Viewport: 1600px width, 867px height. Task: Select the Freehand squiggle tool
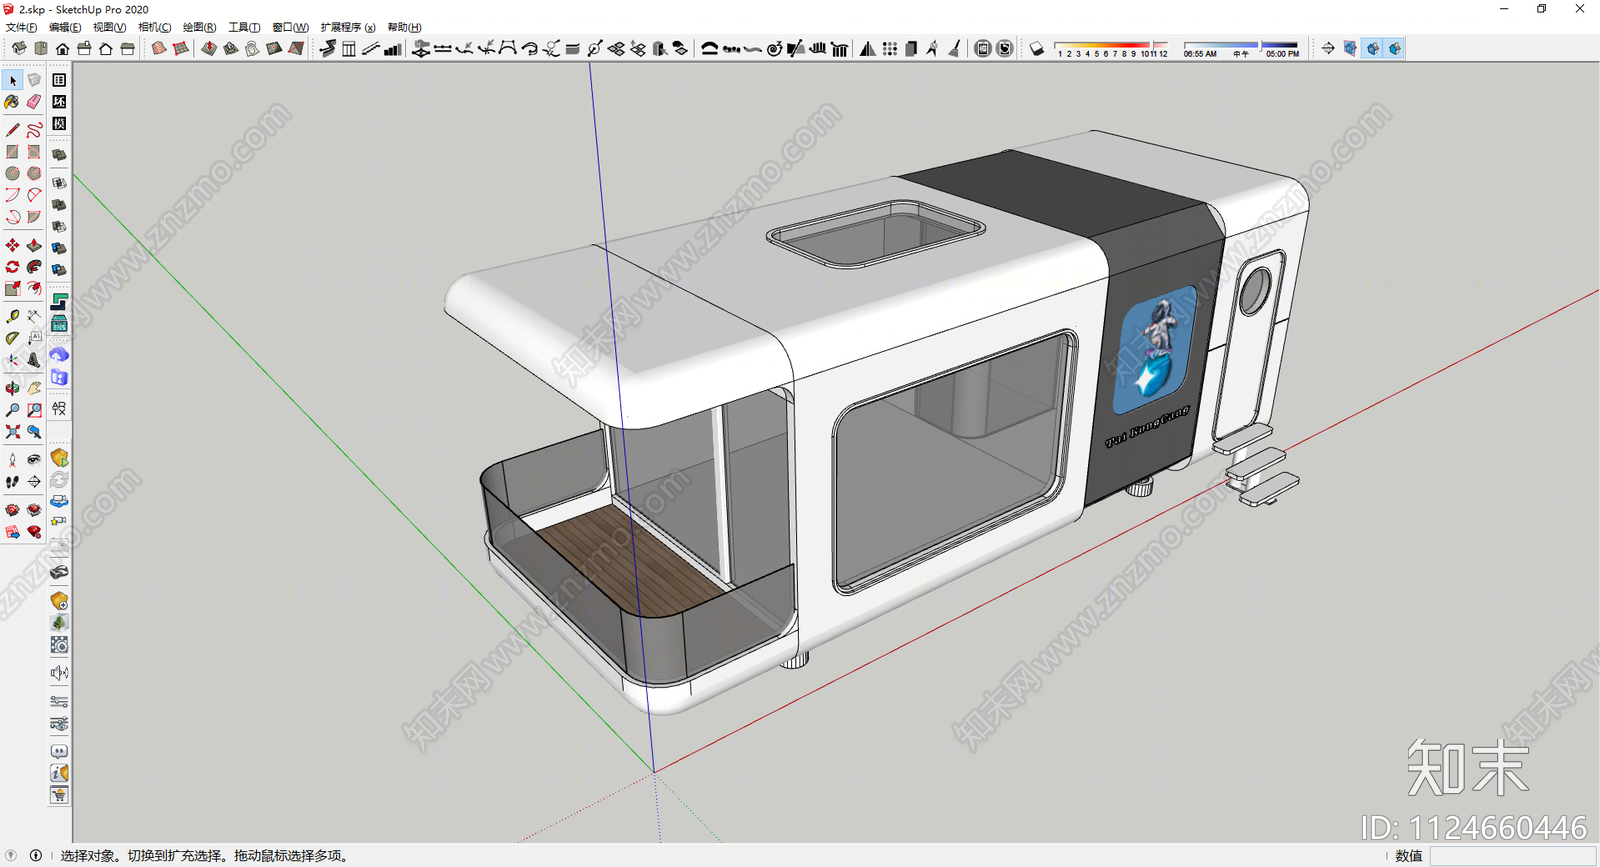pyautogui.click(x=34, y=130)
